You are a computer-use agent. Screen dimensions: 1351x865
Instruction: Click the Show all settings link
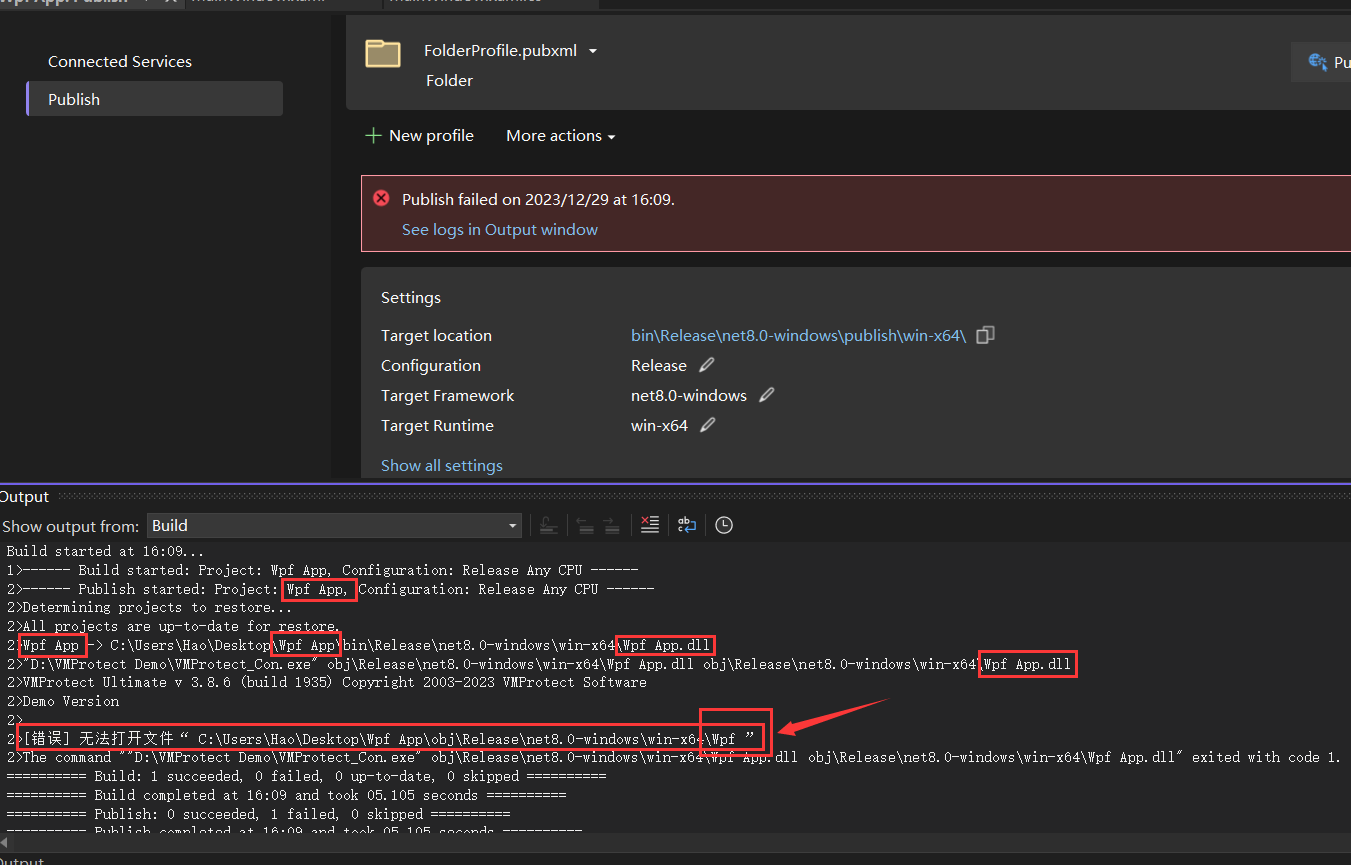(x=441, y=466)
